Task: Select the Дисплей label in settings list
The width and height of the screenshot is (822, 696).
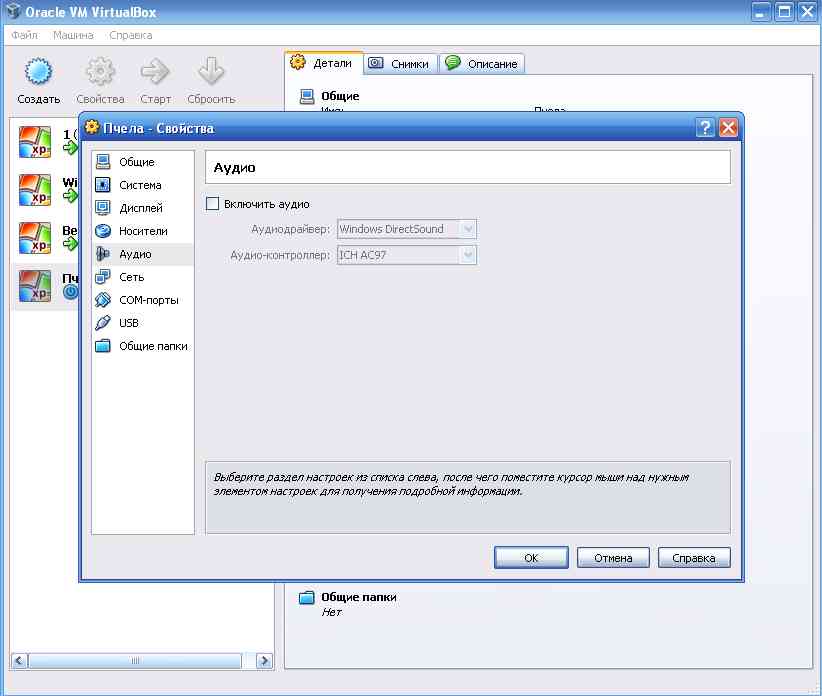Action: tap(140, 208)
